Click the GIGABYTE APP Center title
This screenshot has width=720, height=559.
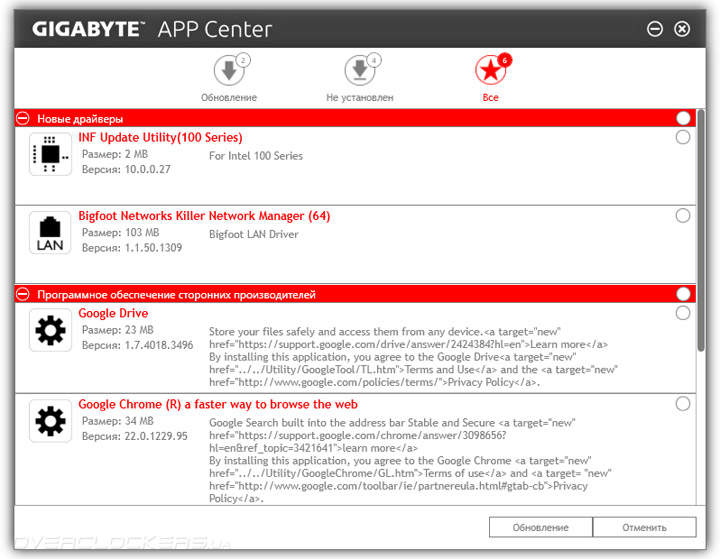[x=152, y=29]
